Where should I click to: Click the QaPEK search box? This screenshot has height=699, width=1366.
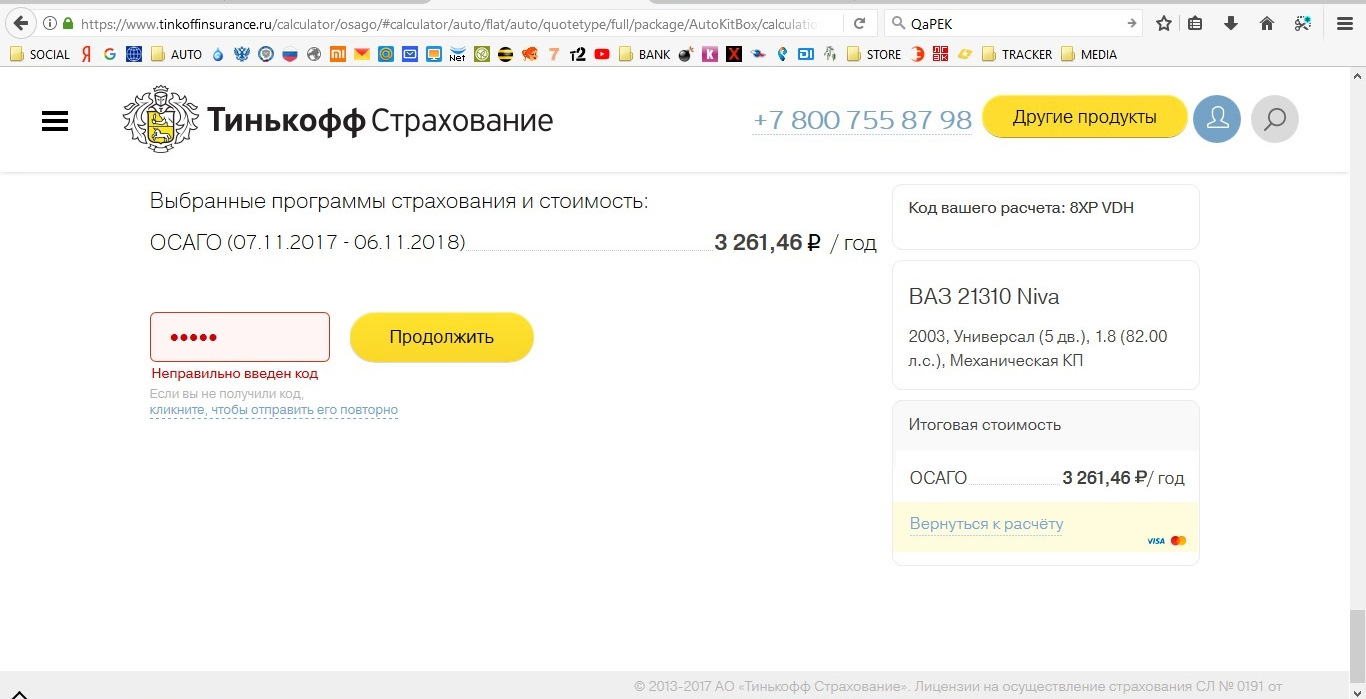pyautogui.click(x=1015, y=23)
